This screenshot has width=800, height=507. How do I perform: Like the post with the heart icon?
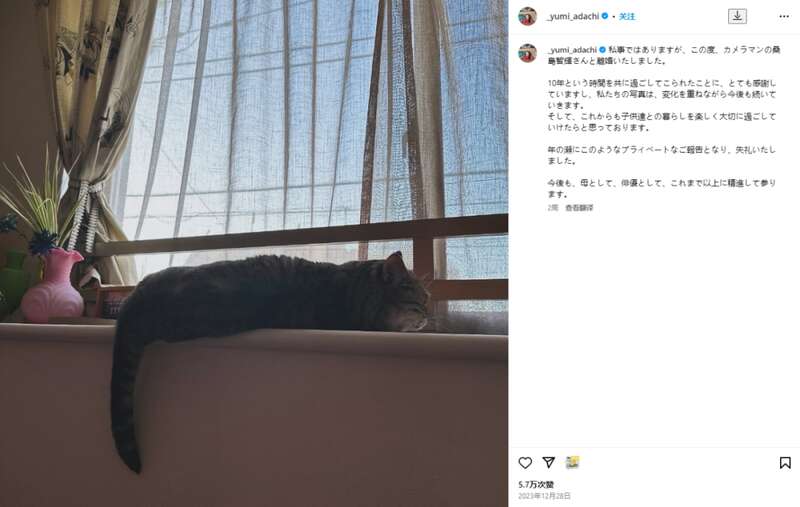point(525,463)
